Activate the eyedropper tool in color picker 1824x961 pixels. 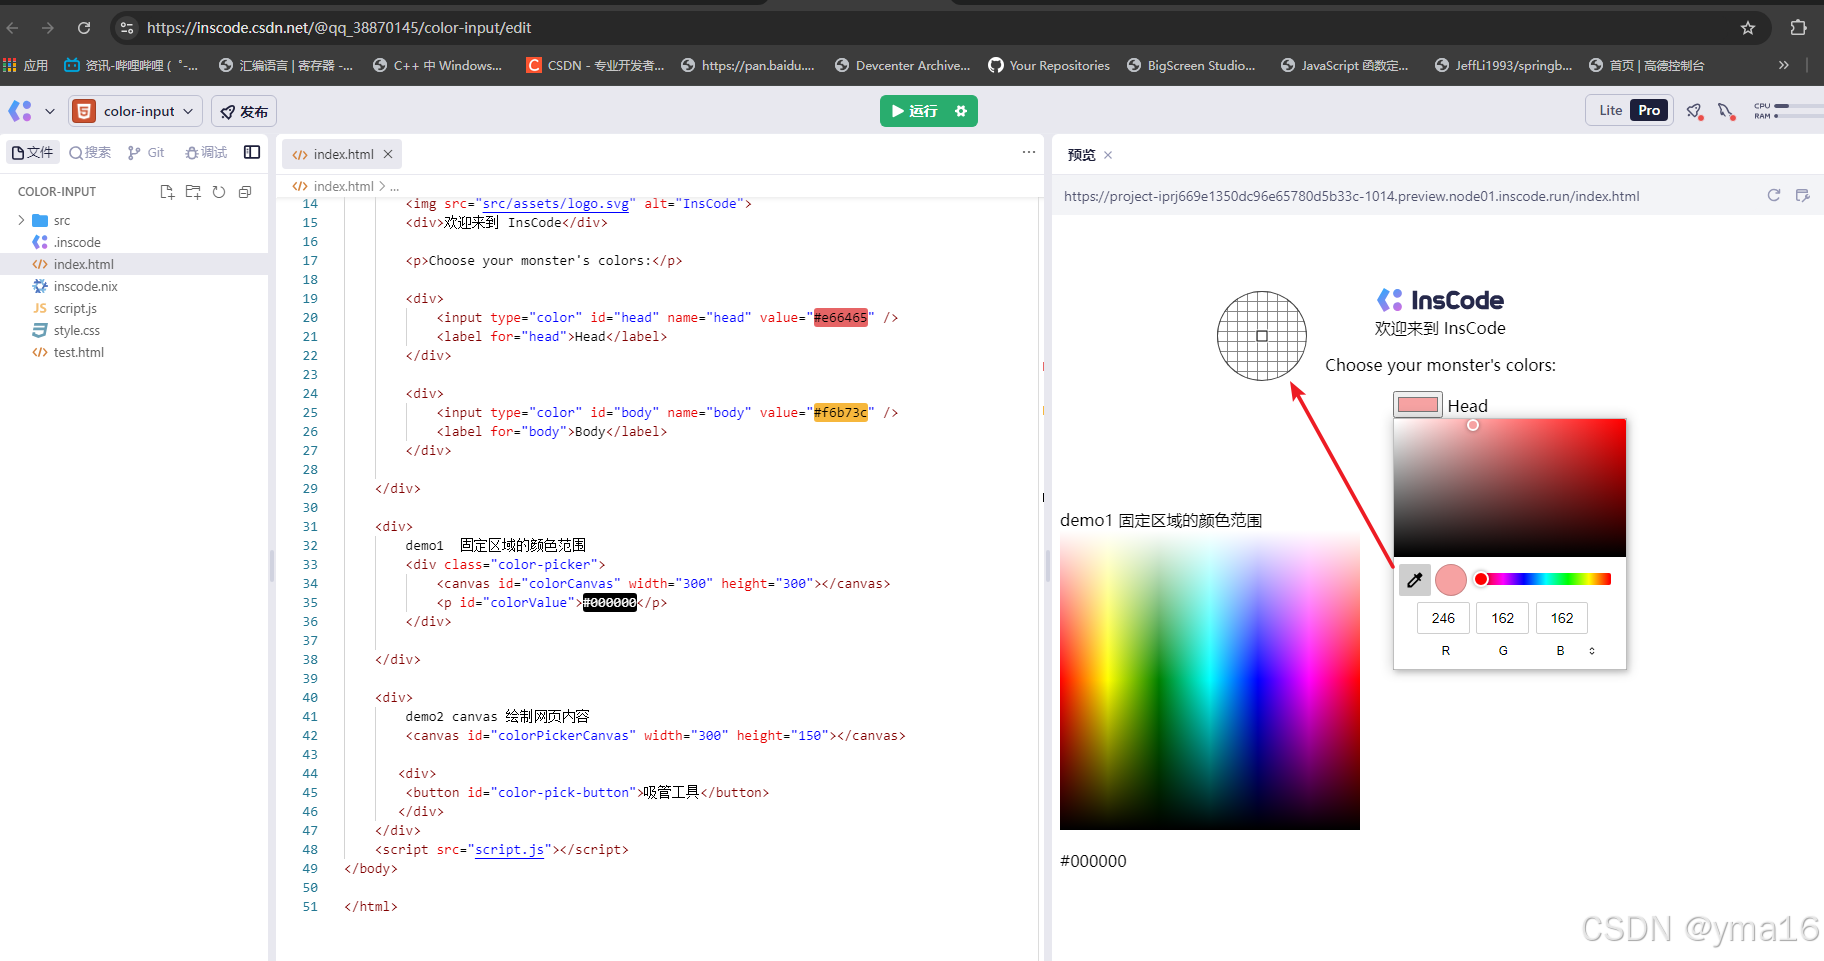point(1414,580)
